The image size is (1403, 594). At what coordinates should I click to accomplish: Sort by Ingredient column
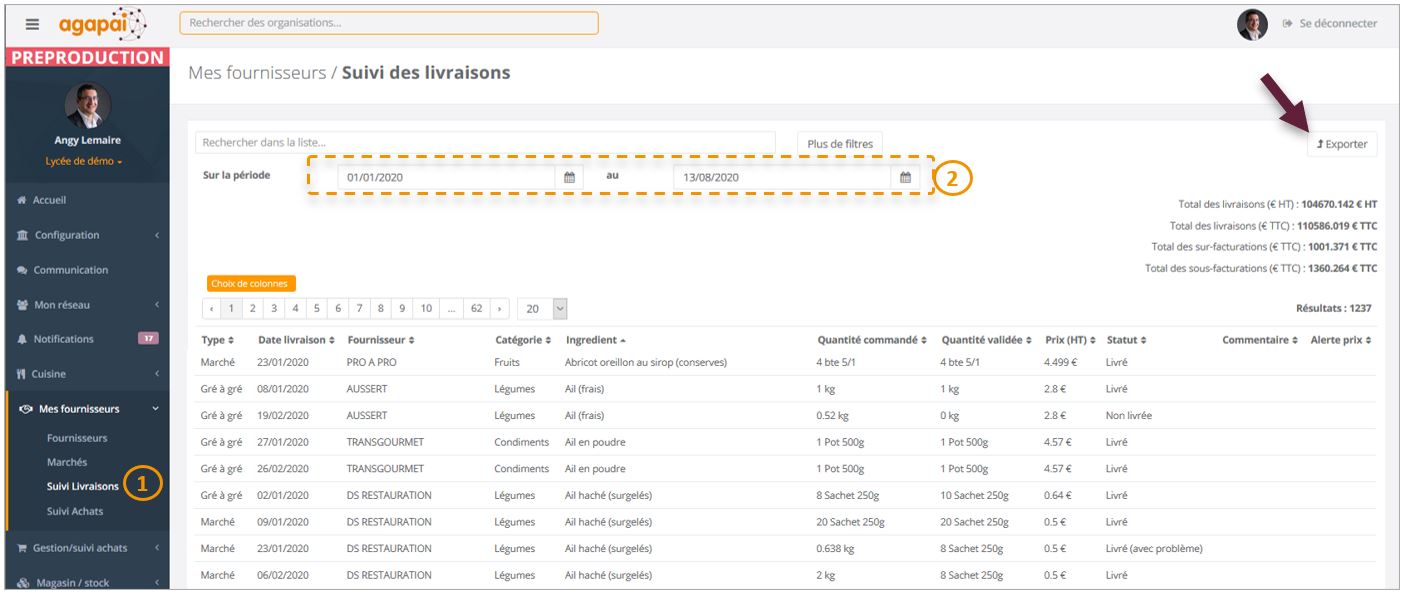click(596, 340)
